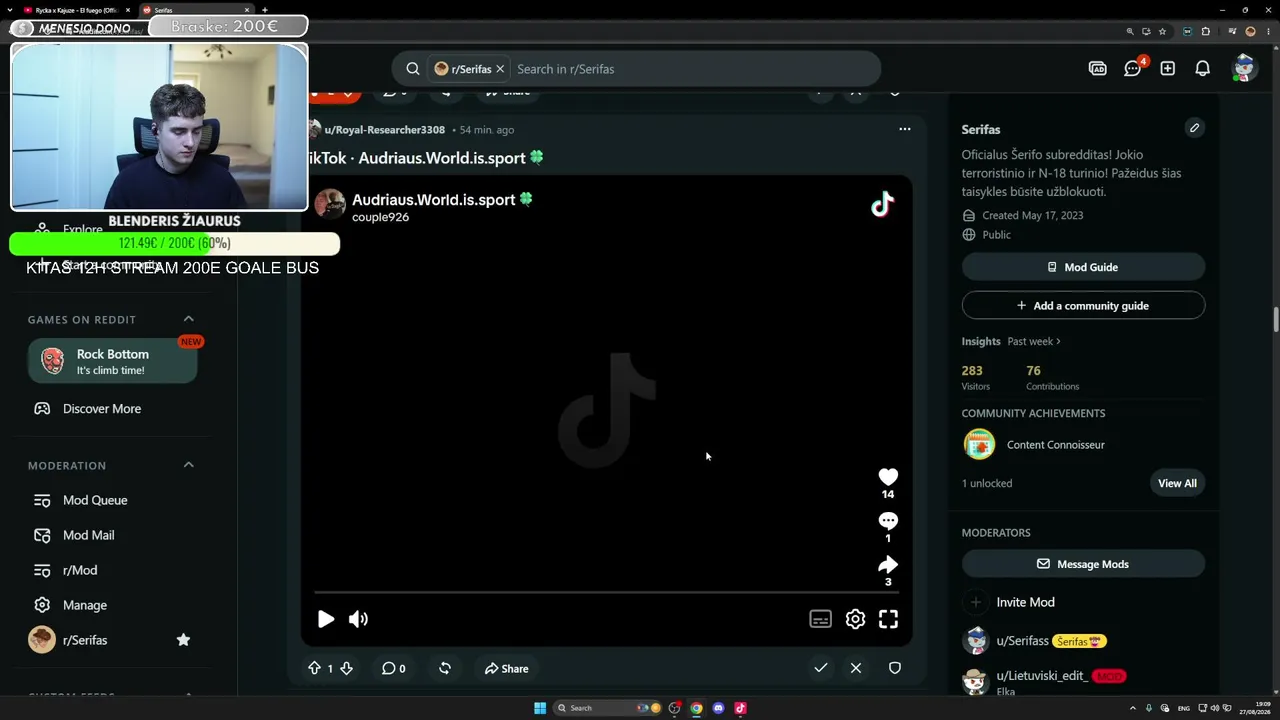Open the Reddit advertise AD icon
Screen dimensions: 1280x720
[x=1097, y=69]
